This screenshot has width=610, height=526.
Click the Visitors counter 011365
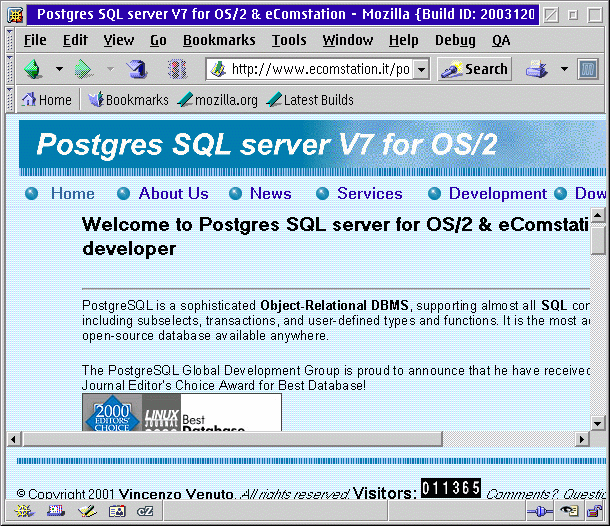(451, 488)
